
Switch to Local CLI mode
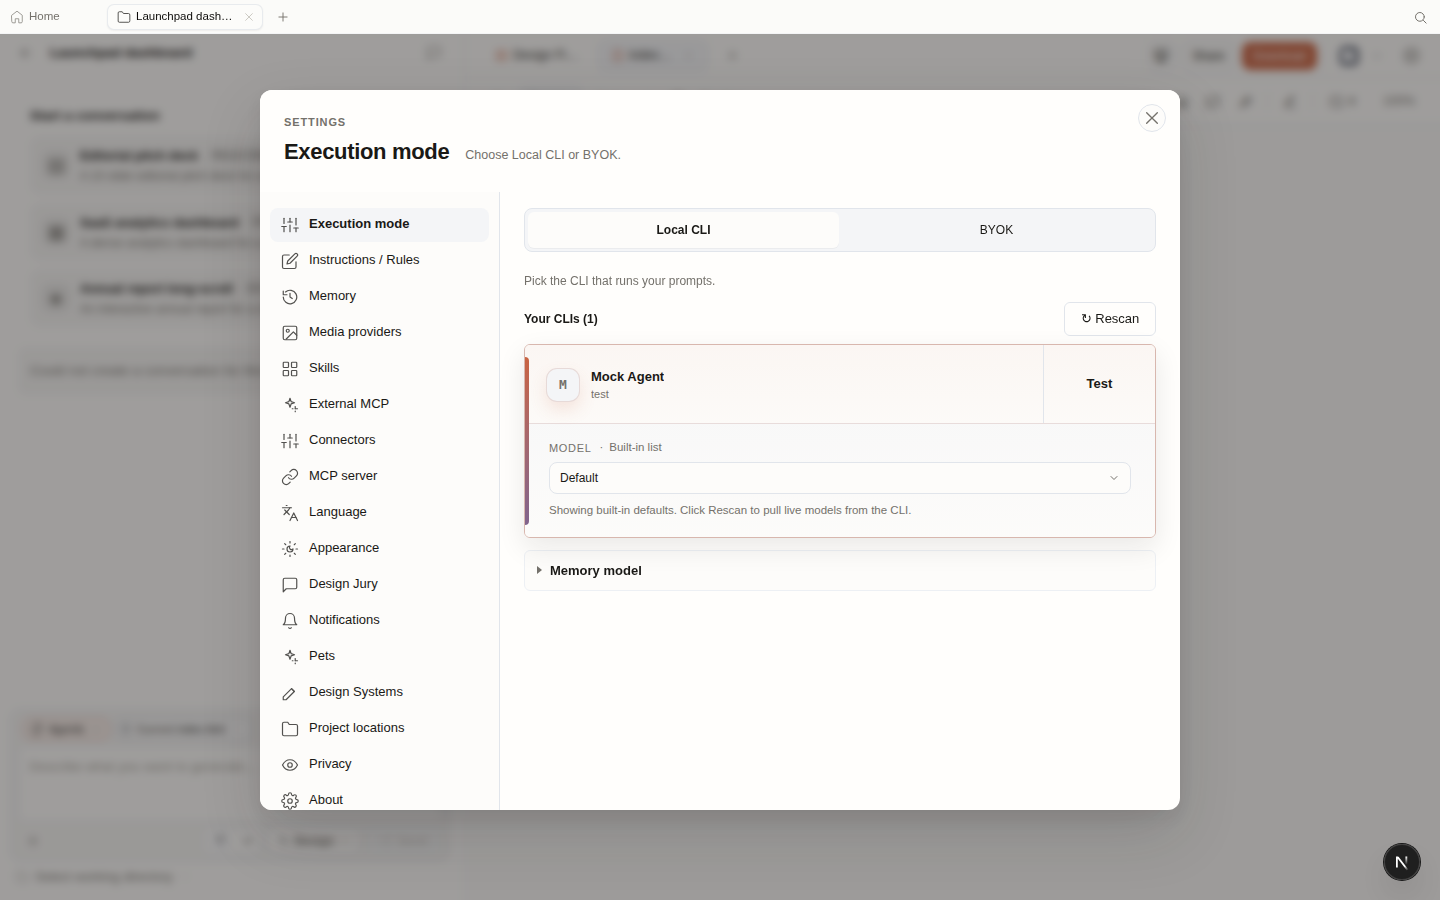(683, 230)
